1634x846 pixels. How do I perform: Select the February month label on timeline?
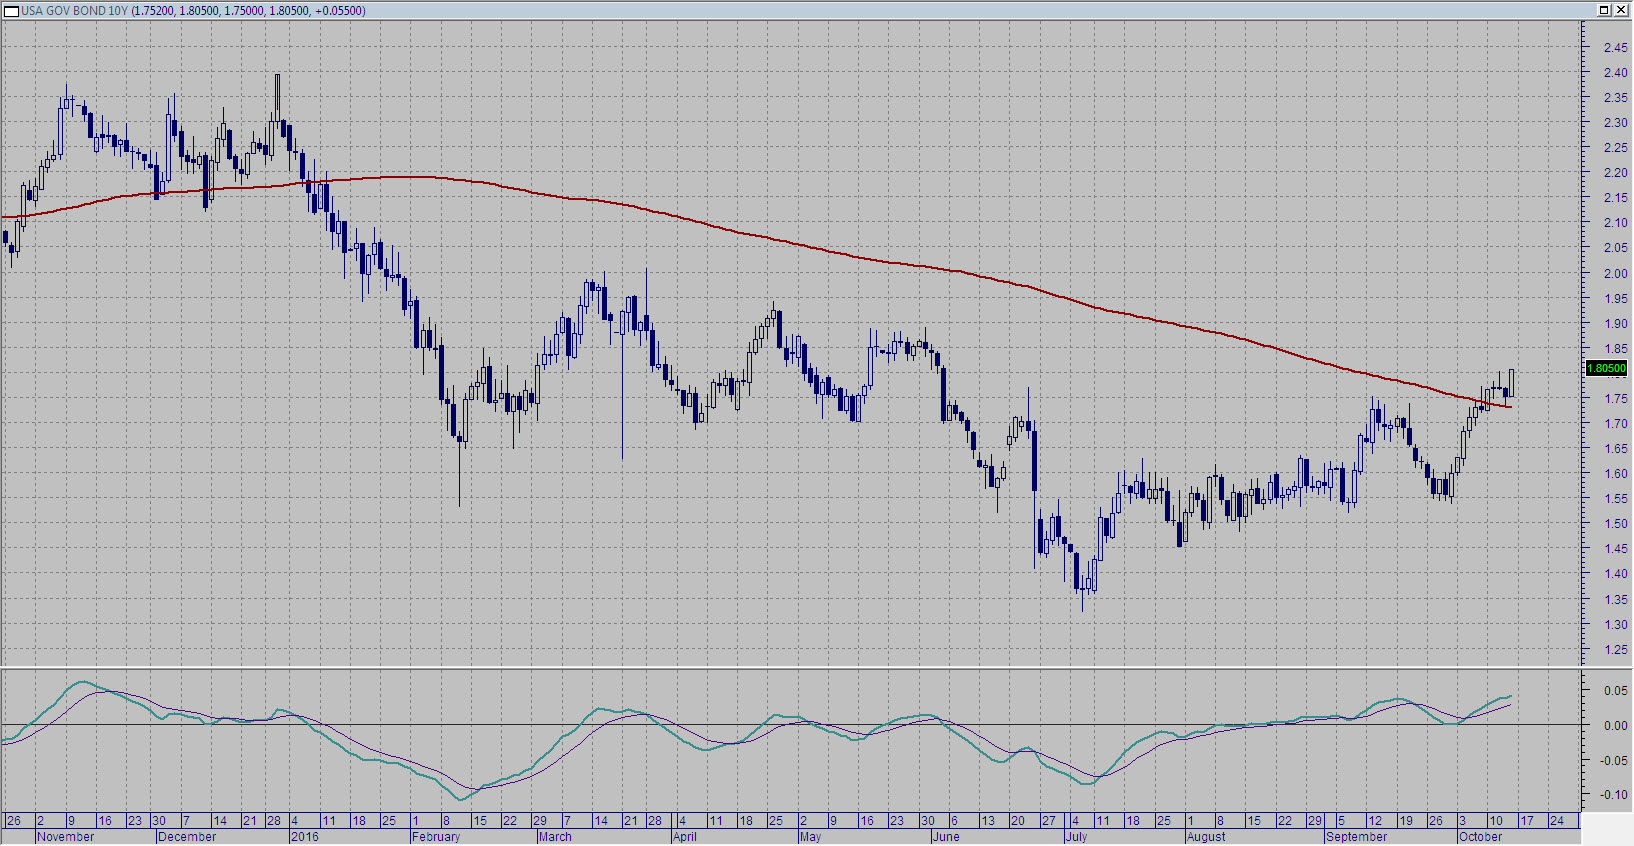coord(436,837)
